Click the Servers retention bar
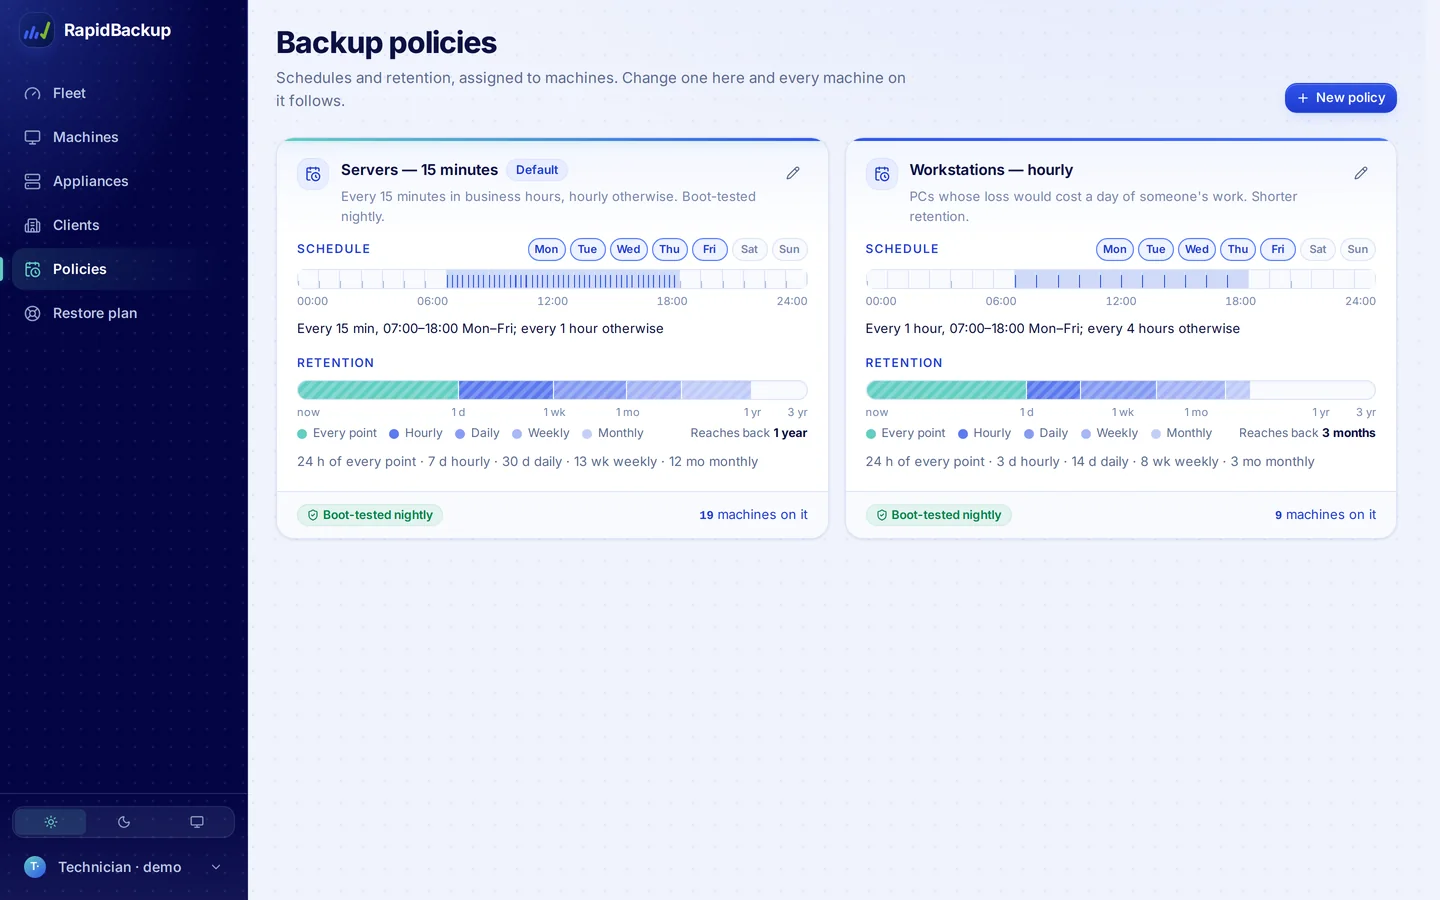The width and height of the screenshot is (1440, 900). click(x=552, y=390)
